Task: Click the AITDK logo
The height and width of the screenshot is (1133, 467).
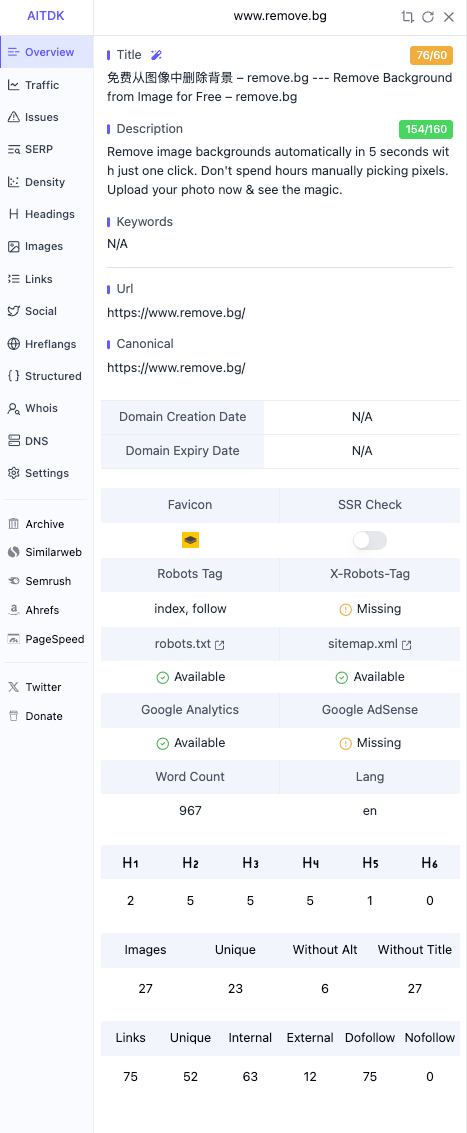Action: (46, 16)
